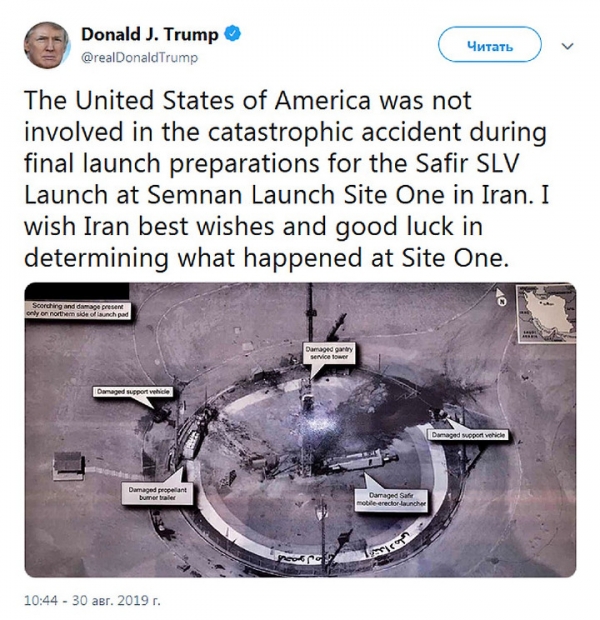The width and height of the screenshot is (600, 620).
Task: Click the small building left of launch pad
Action: click(69, 466)
